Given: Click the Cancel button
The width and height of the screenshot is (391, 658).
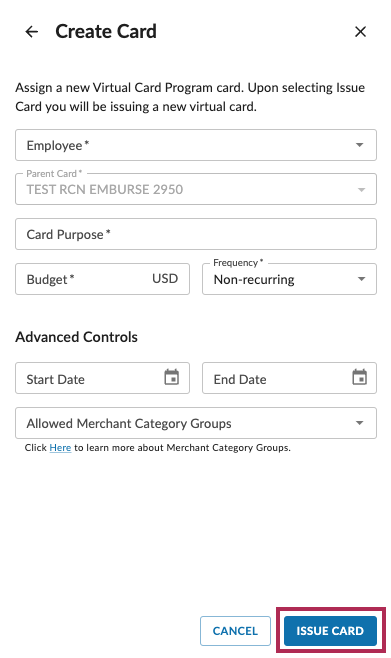Looking at the screenshot, I should point(235,631).
